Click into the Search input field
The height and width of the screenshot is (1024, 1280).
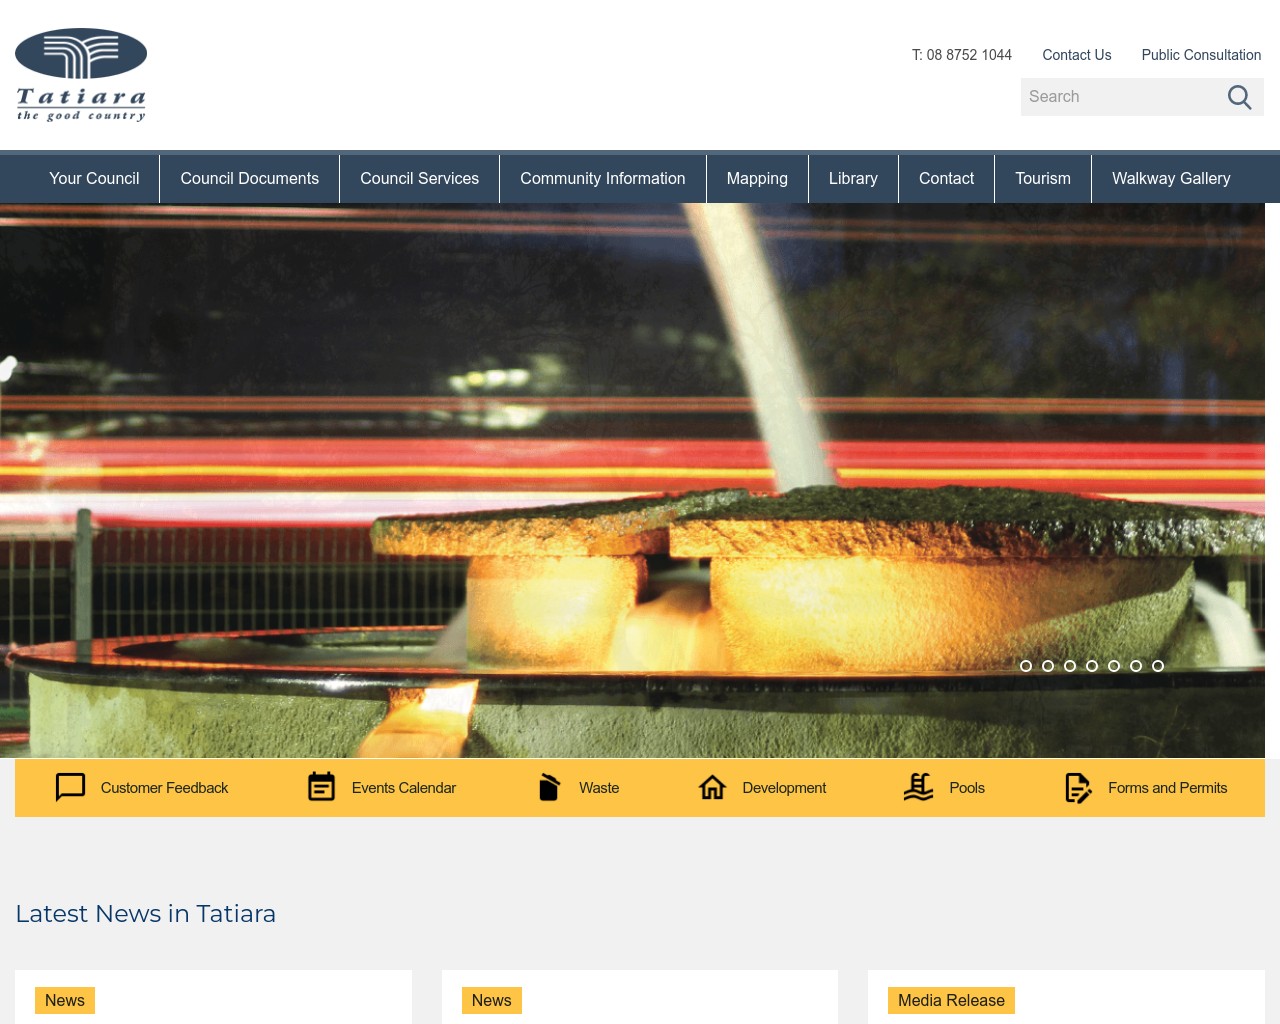tap(1120, 97)
